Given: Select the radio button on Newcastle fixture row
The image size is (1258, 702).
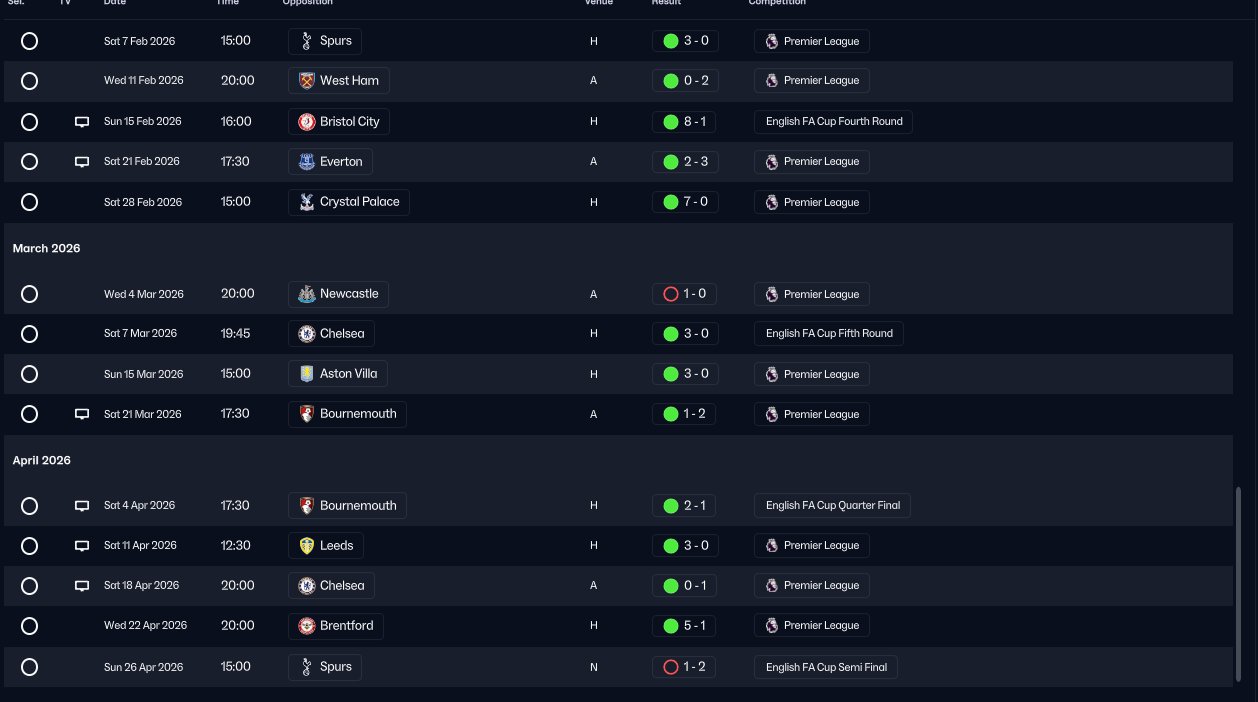Looking at the screenshot, I should pyautogui.click(x=29, y=294).
